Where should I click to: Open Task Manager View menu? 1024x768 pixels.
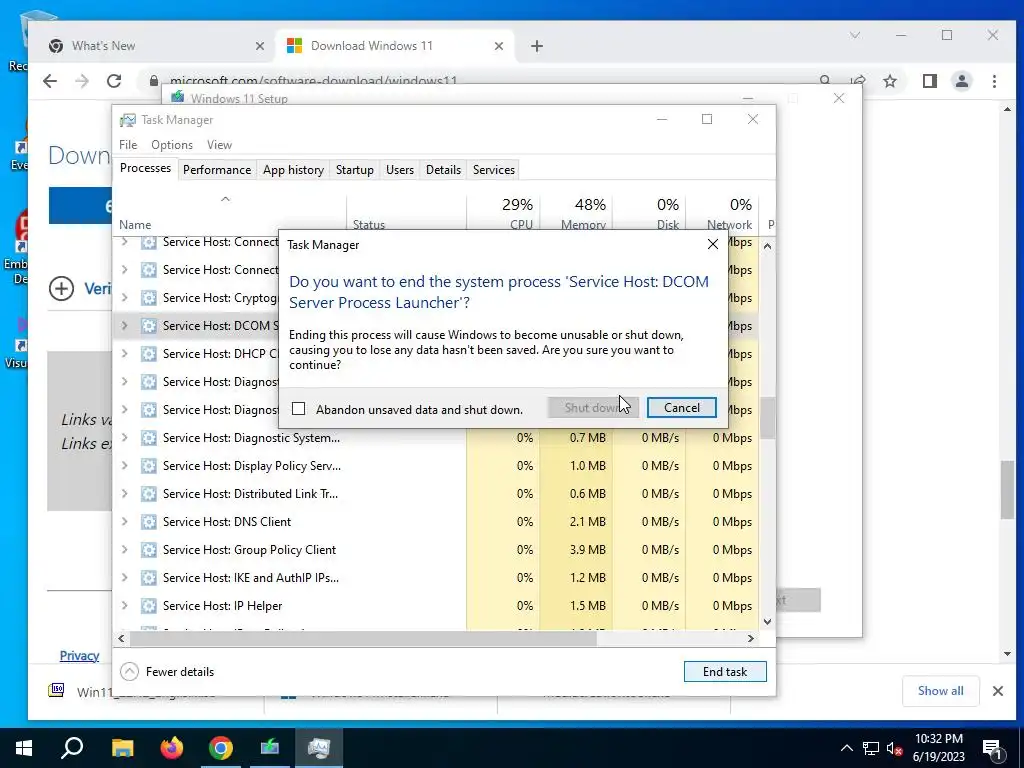pos(219,144)
